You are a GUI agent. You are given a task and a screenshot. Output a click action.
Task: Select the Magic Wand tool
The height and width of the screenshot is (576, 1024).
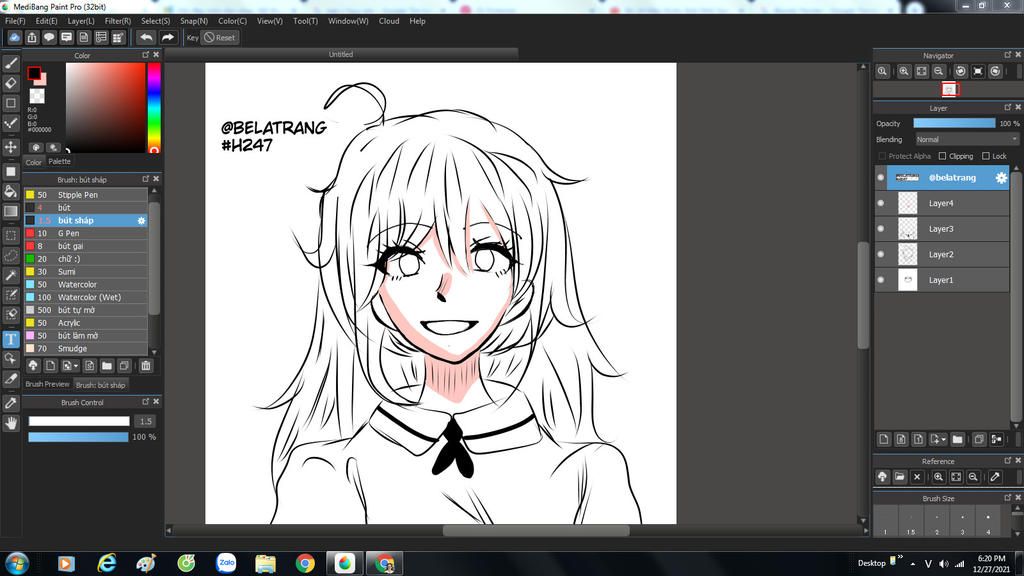click(10, 276)
